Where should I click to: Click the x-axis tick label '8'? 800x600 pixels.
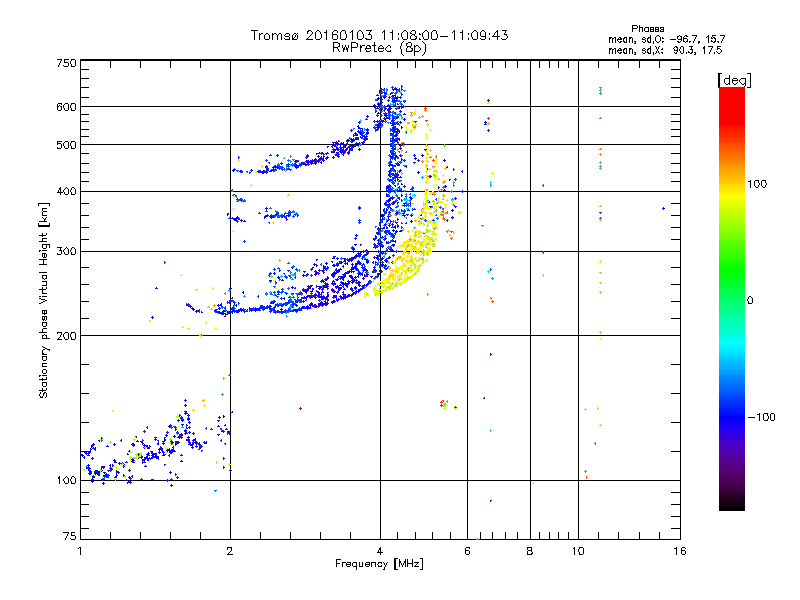530,551
